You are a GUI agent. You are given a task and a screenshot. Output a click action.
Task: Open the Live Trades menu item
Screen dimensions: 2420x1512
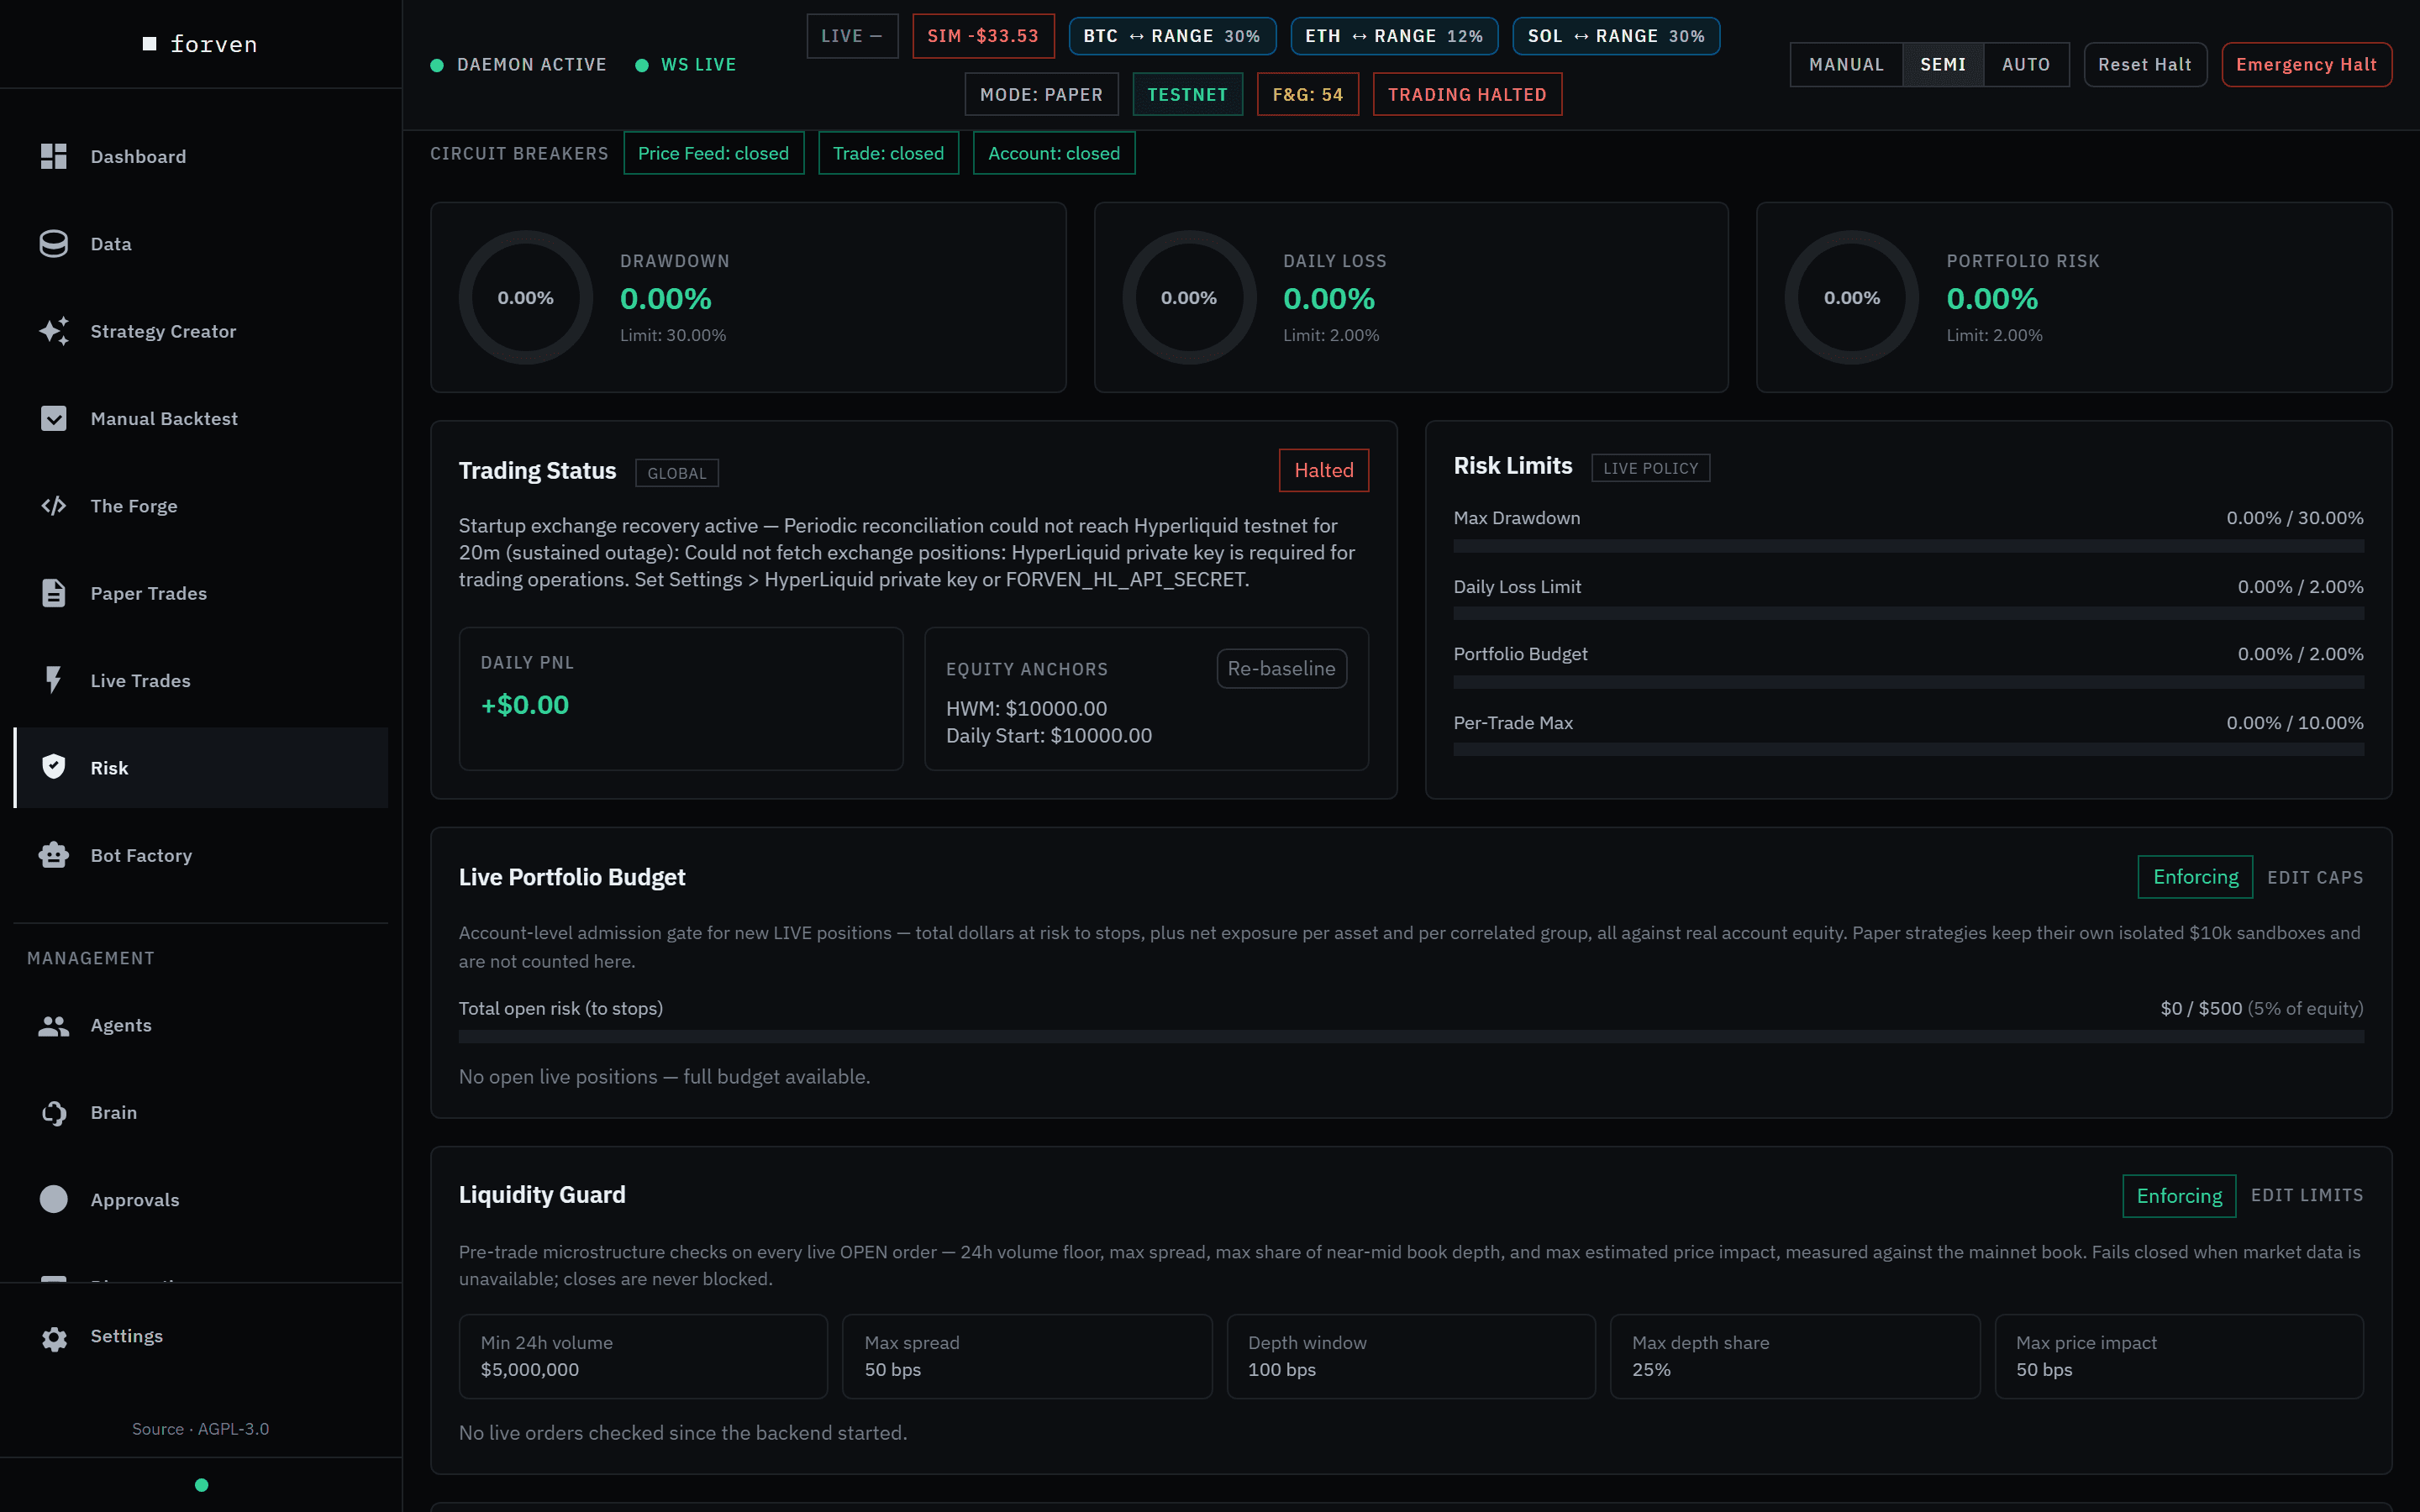click(201, 680)
